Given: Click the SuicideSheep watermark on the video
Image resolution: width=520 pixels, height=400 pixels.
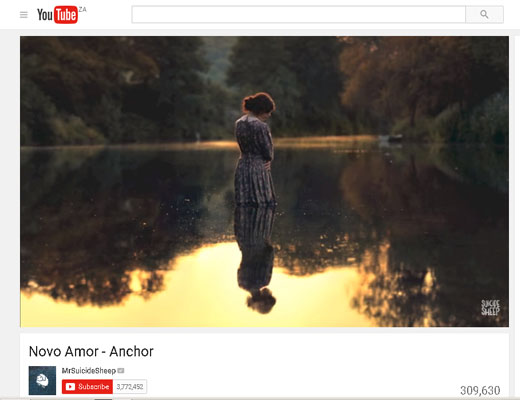Looking at the screenshot, I should (x=490, y=307).
